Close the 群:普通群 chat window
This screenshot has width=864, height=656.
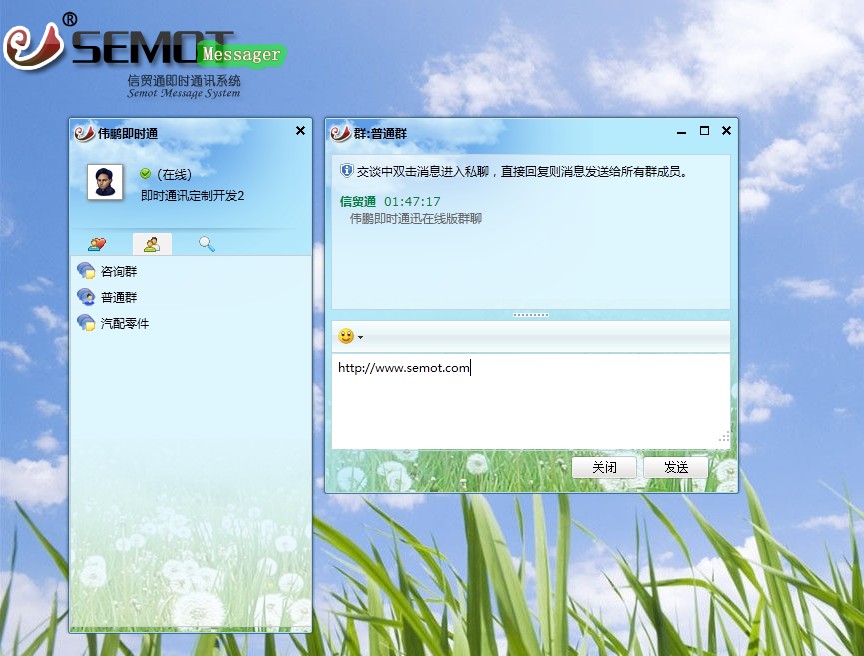726,131
